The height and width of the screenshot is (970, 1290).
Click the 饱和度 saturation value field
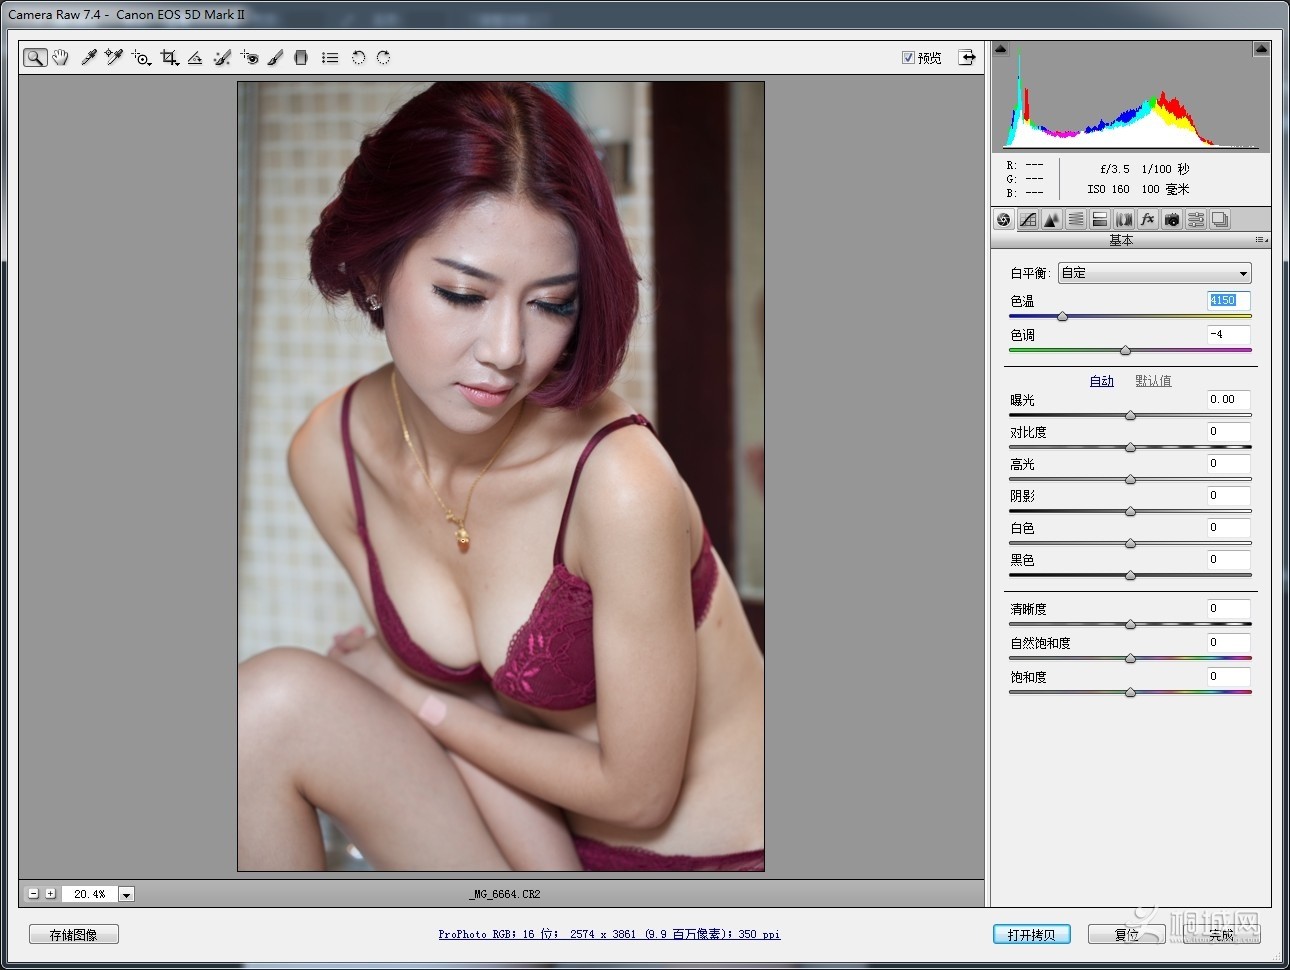tap(1228, 676)
